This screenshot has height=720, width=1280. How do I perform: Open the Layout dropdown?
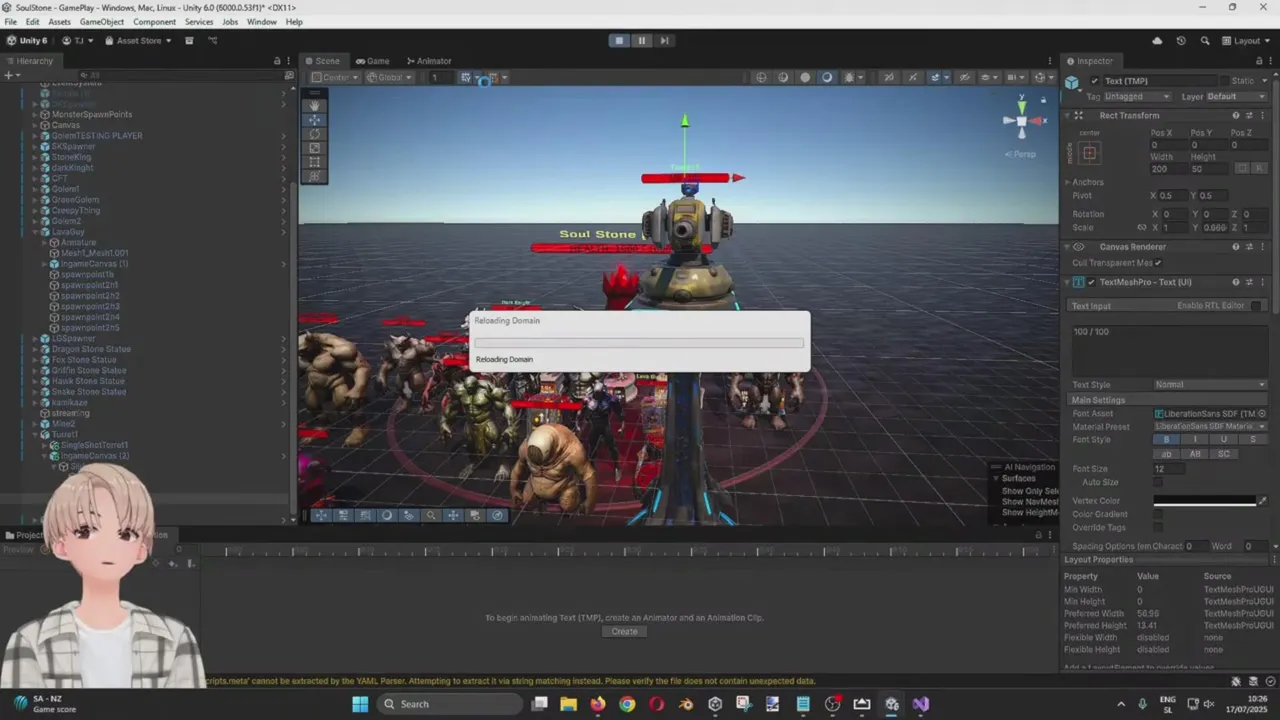[x=1244, y=41]
